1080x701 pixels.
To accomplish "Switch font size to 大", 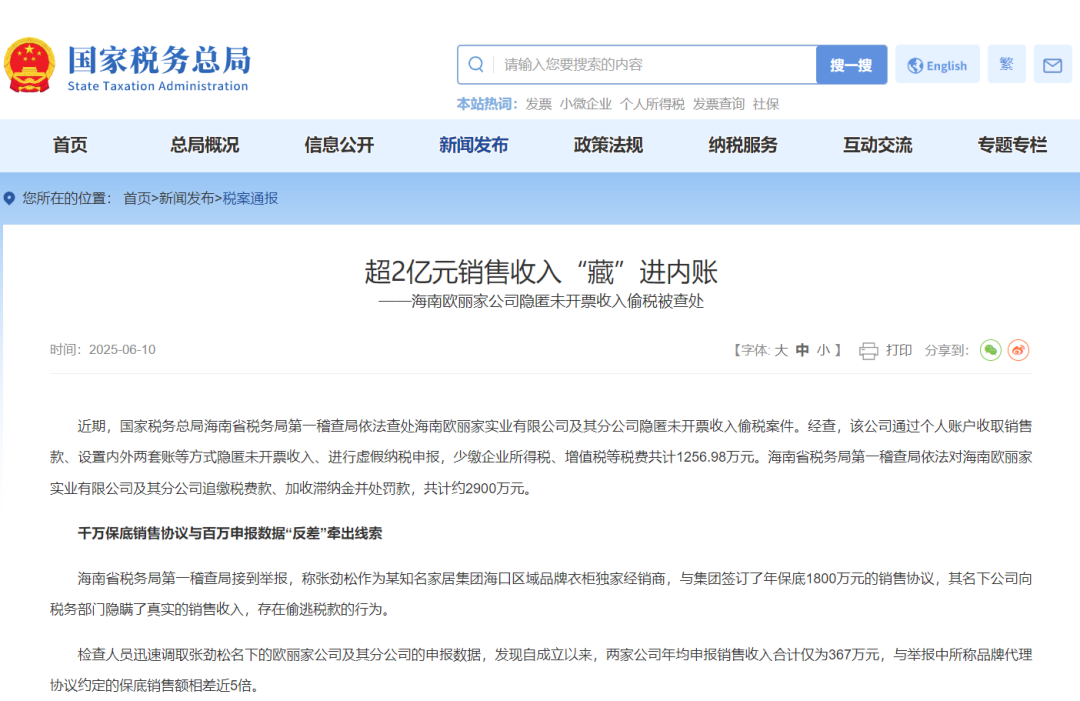I will [781, 350].
